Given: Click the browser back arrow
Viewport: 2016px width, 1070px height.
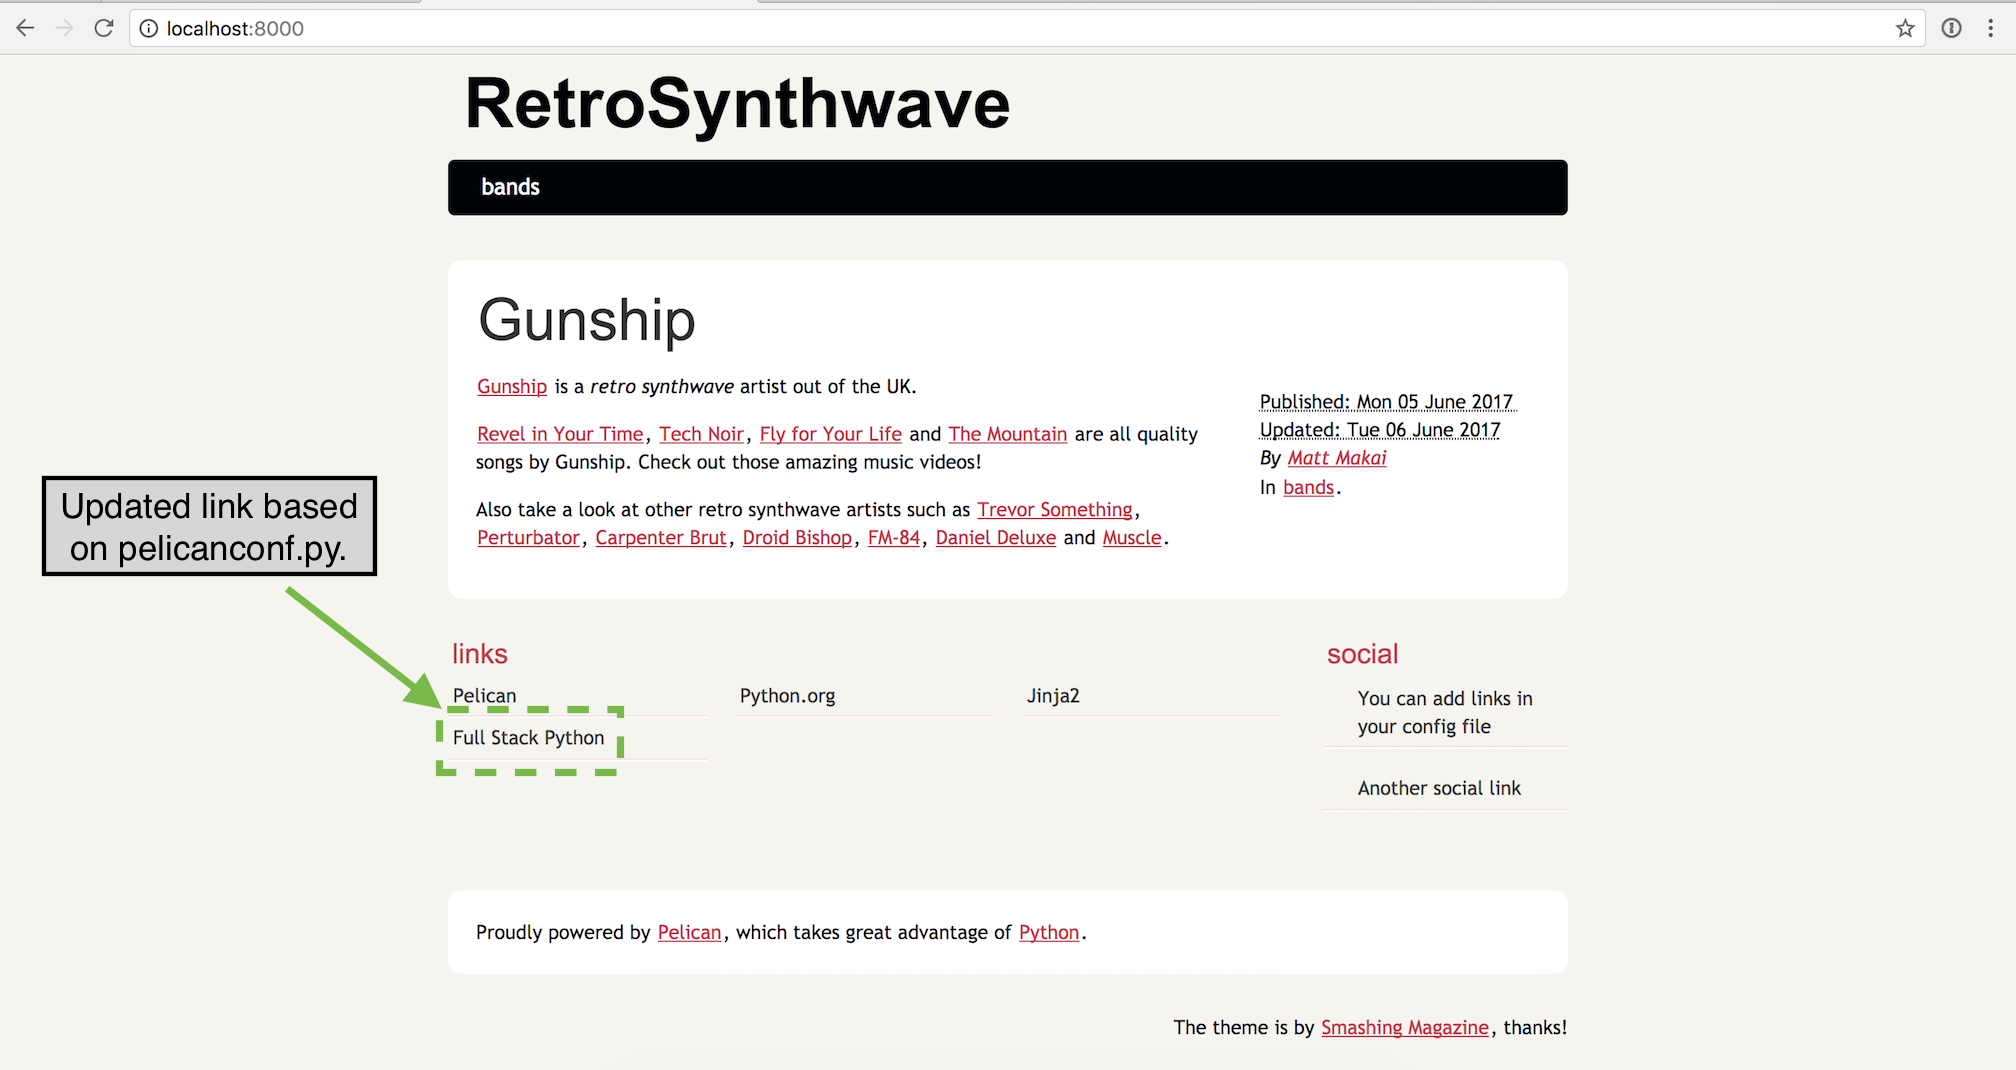Looking at the screenshot, I should 26,28.
